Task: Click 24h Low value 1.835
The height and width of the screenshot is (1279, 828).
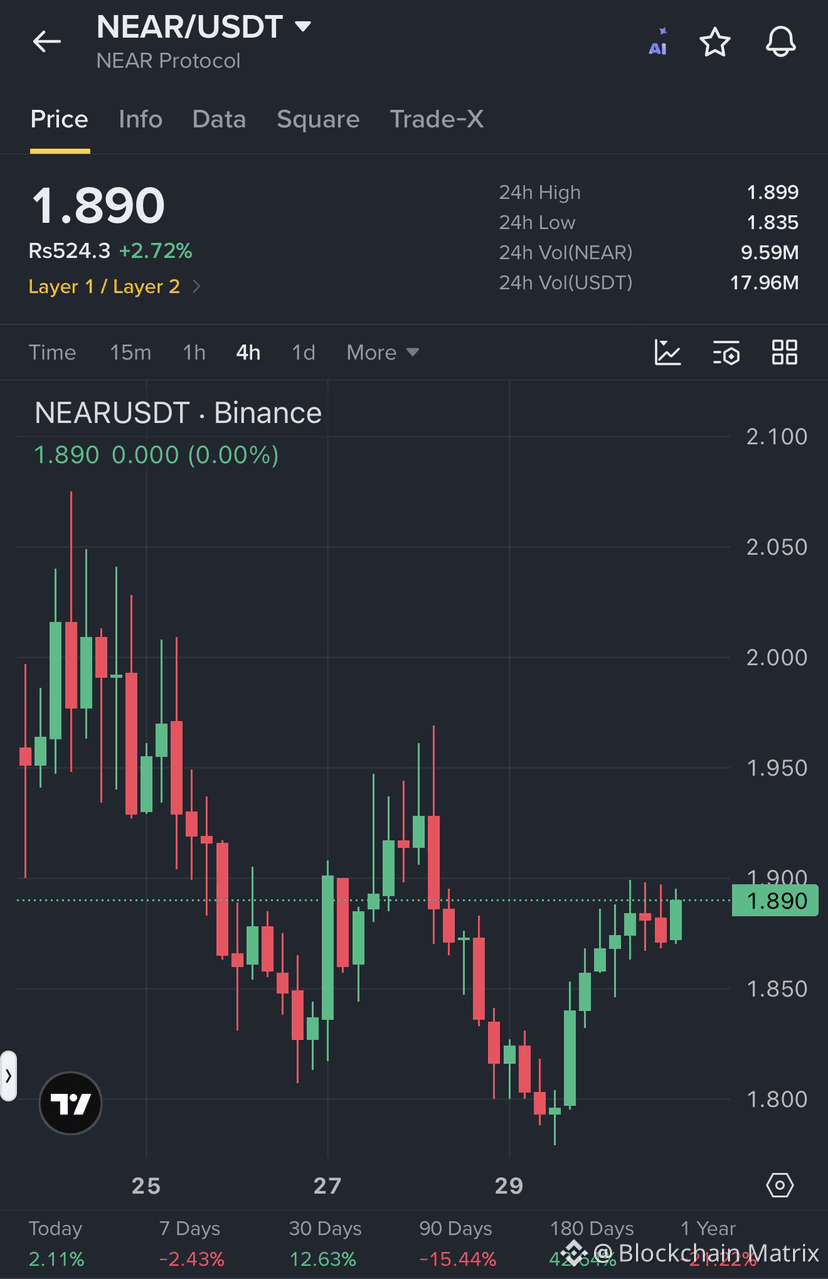Action: (x=773, y=222)
